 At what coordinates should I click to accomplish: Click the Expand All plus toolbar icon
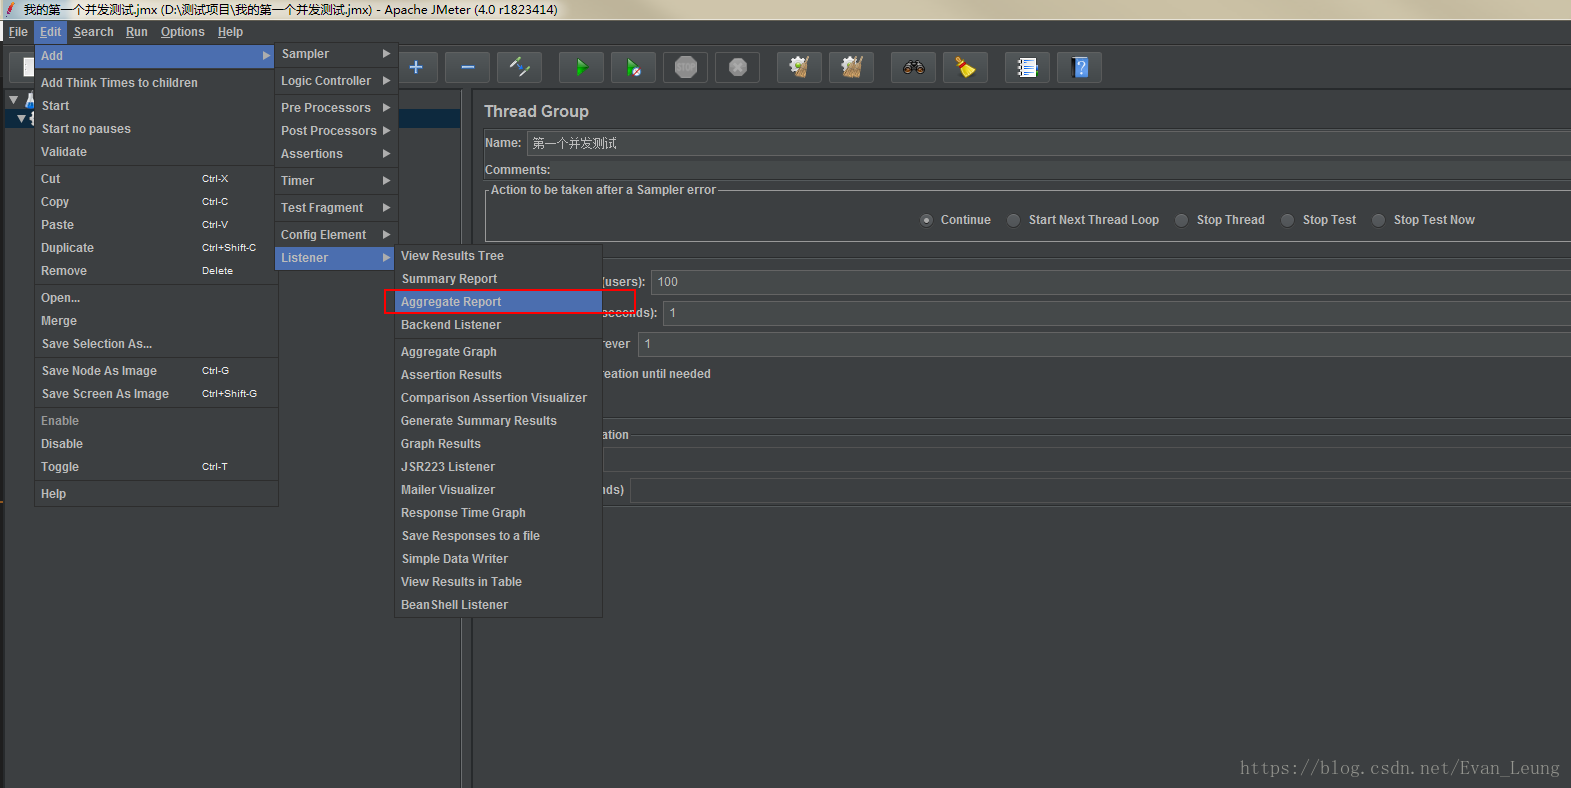click(x=416, y=67)
